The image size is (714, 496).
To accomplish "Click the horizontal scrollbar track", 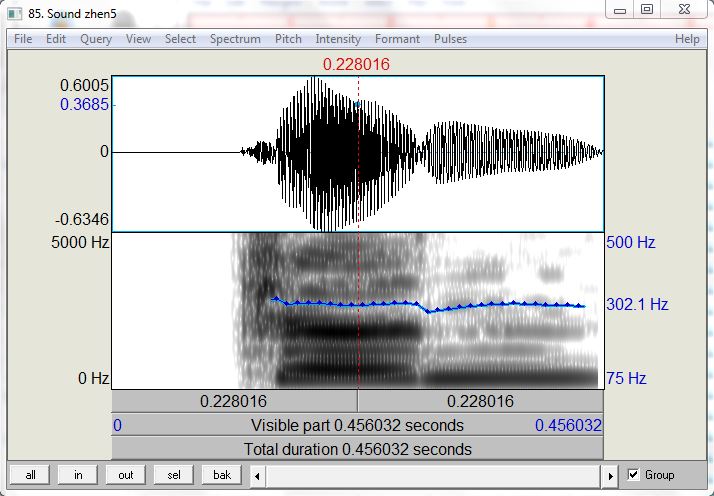I will point(434,476).
